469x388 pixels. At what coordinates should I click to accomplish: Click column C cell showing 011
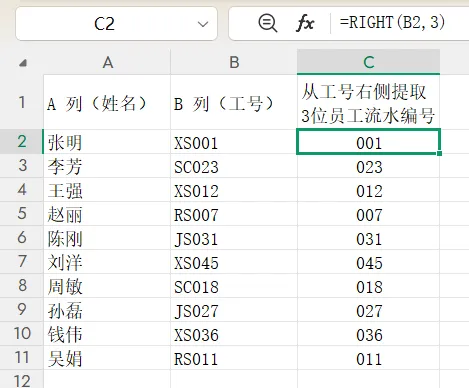(368, 358)
